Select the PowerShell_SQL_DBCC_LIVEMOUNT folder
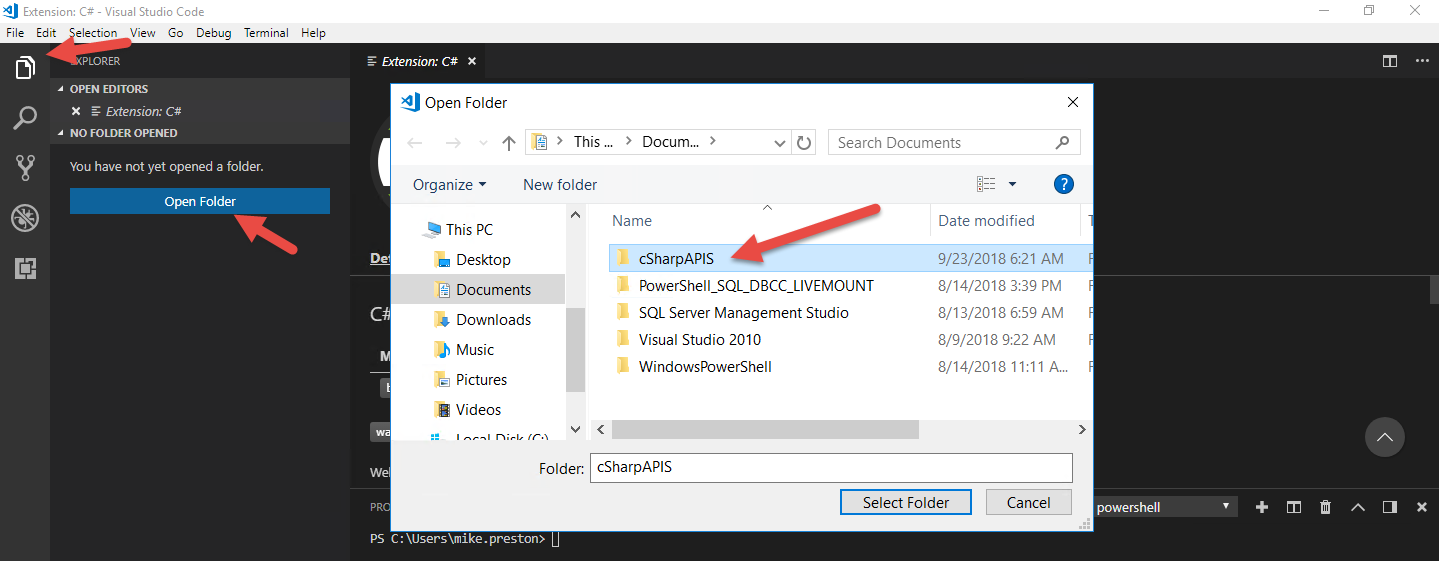 (x=756, y=285)
